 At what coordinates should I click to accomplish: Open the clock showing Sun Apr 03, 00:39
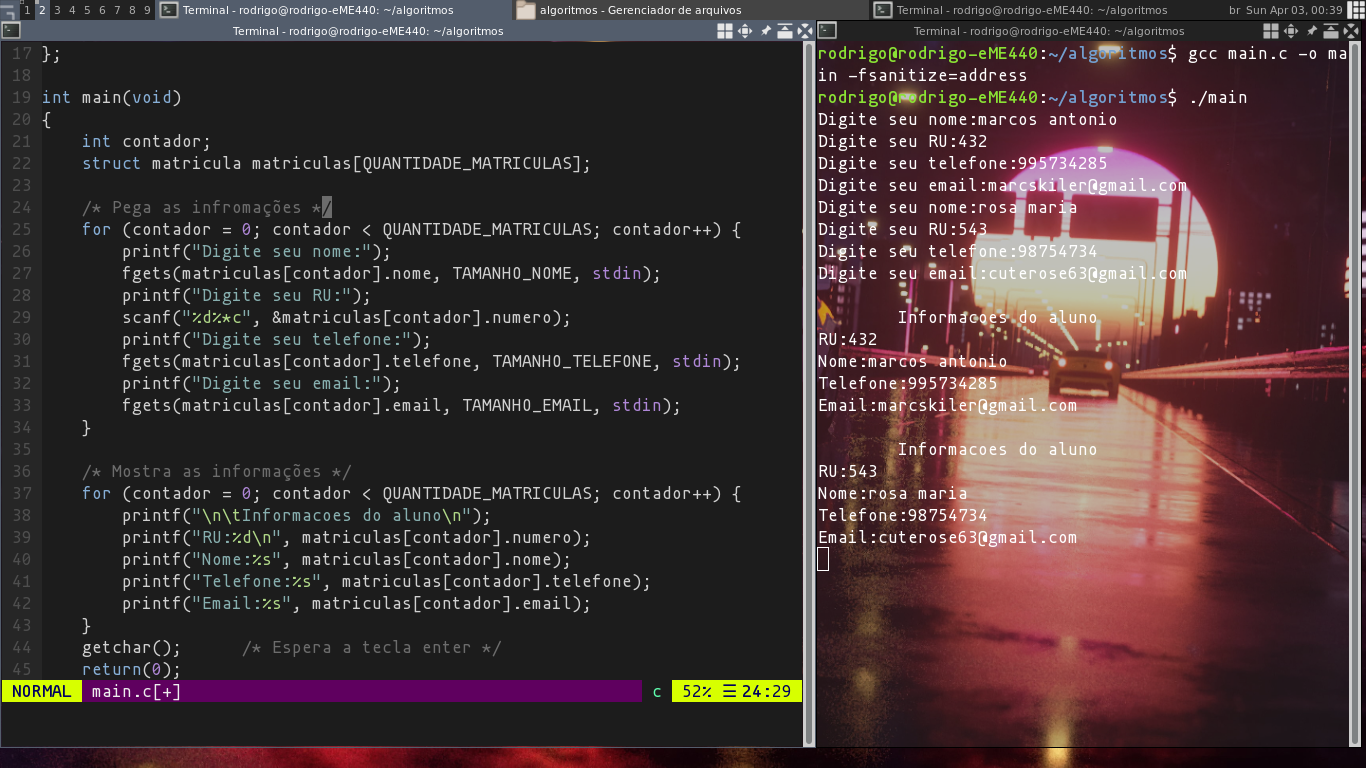pos(1294,10)
